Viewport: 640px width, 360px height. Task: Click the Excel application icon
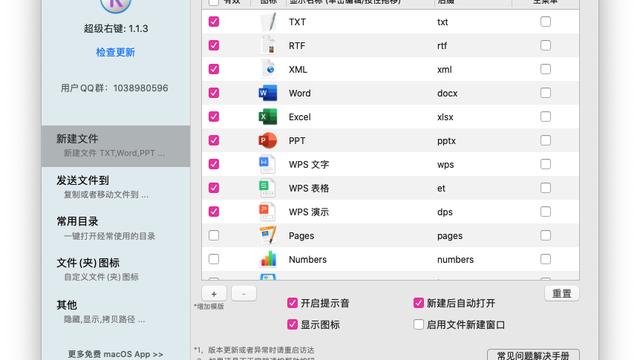pyautogui.click(x=268, y=117)
